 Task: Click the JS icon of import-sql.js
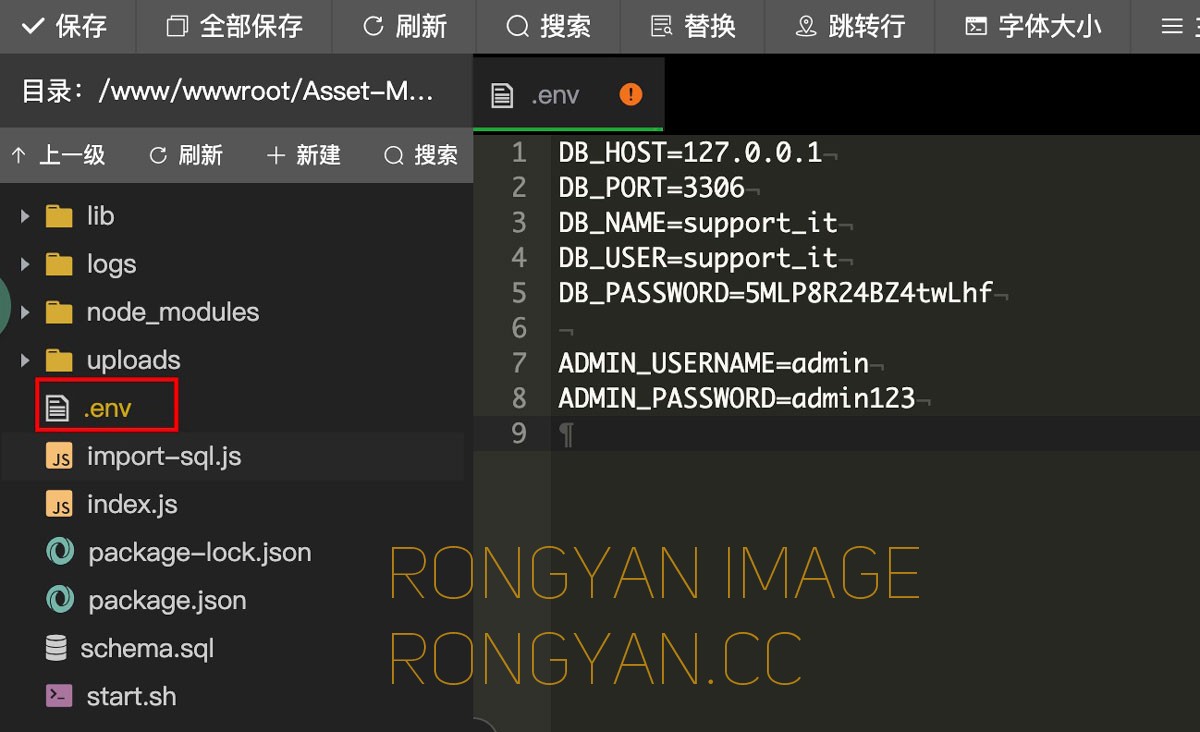pos(60,456)
